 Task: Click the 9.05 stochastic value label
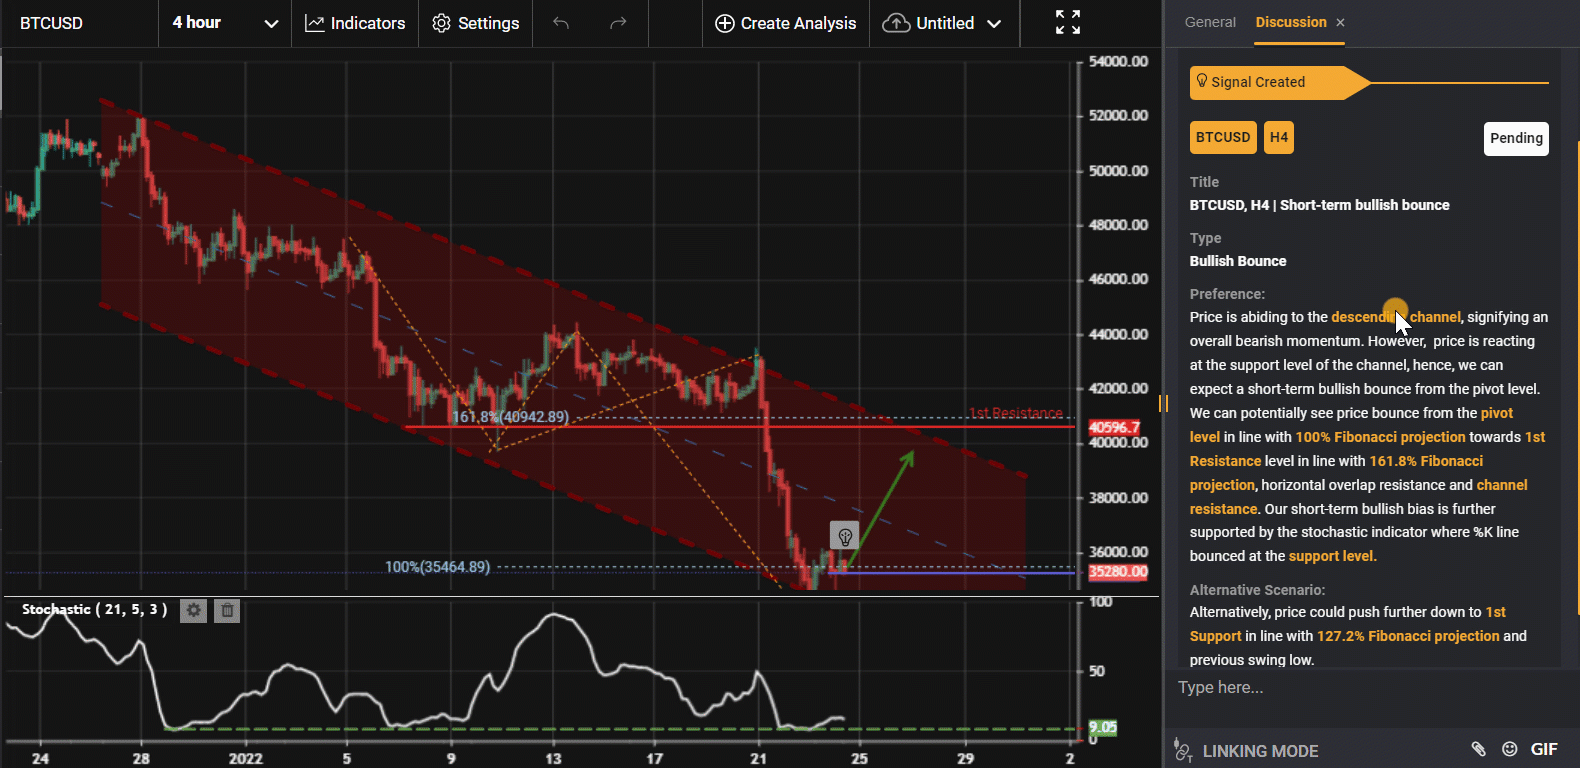1103,728
